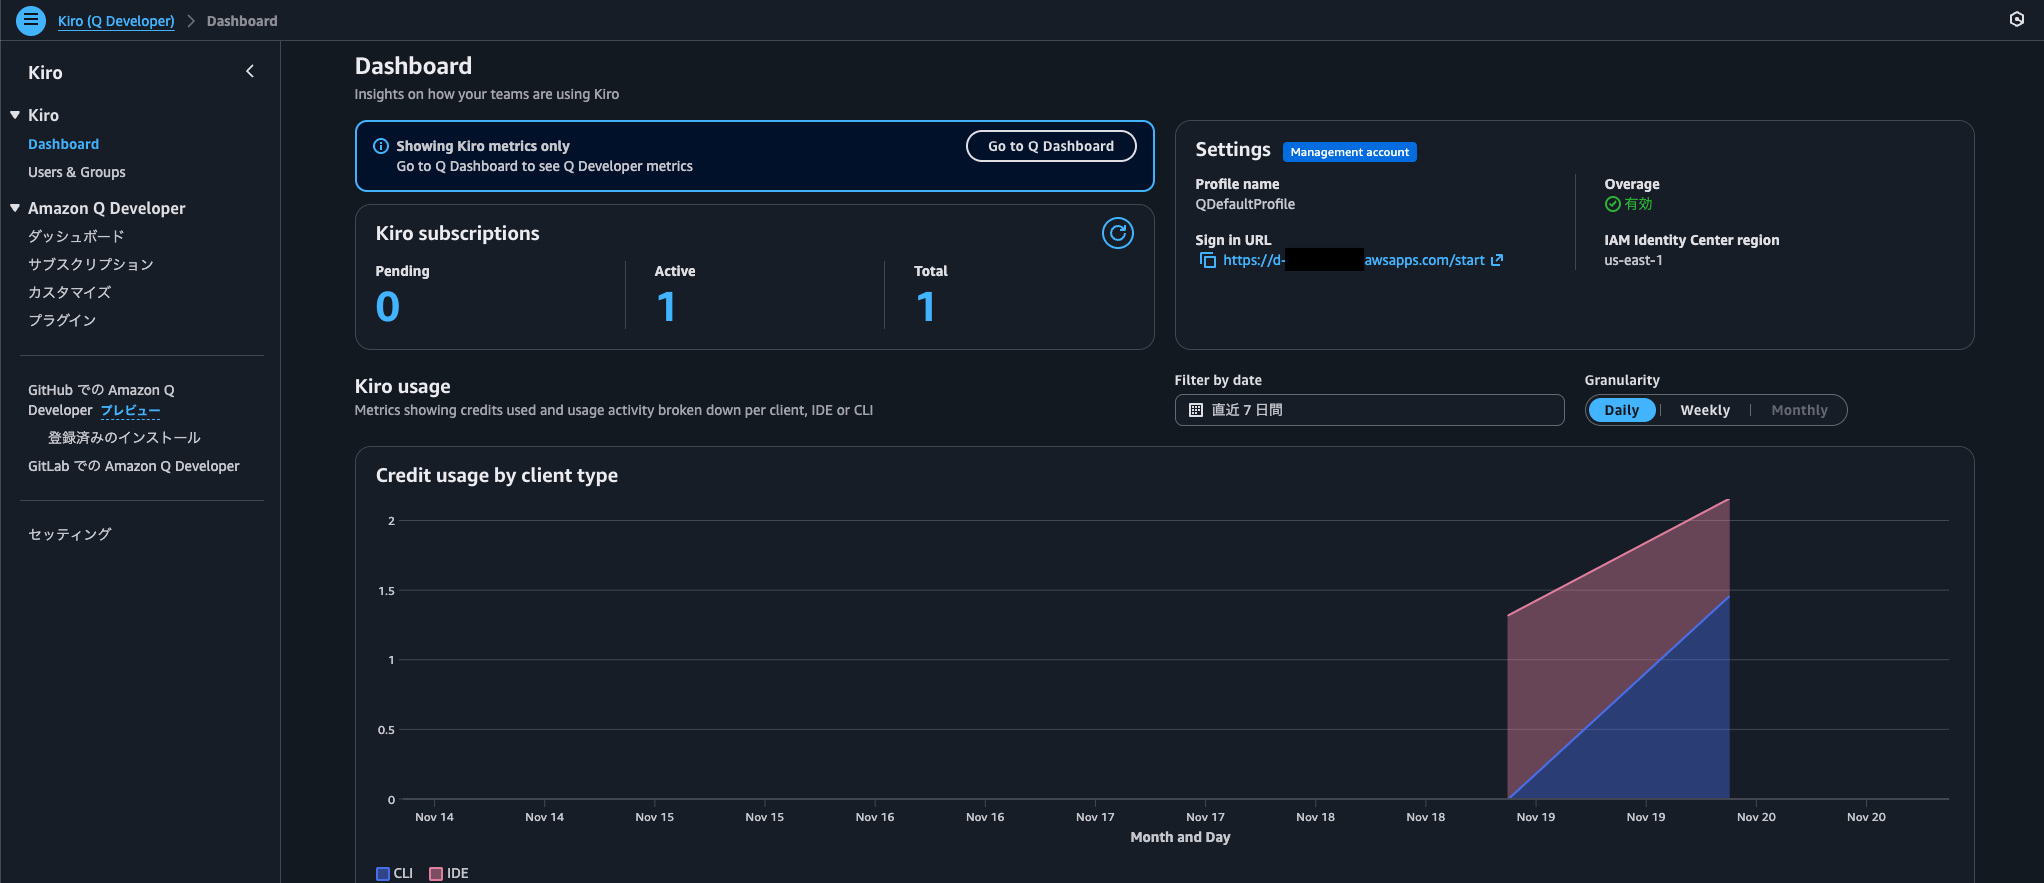Viewport: 2044px width, 883px height.
Task: Copy the Sign in URL
Action: point(1208,260)
